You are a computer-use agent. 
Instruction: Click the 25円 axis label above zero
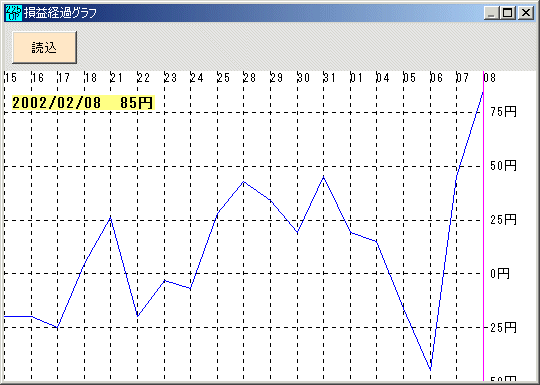(503, 220)
